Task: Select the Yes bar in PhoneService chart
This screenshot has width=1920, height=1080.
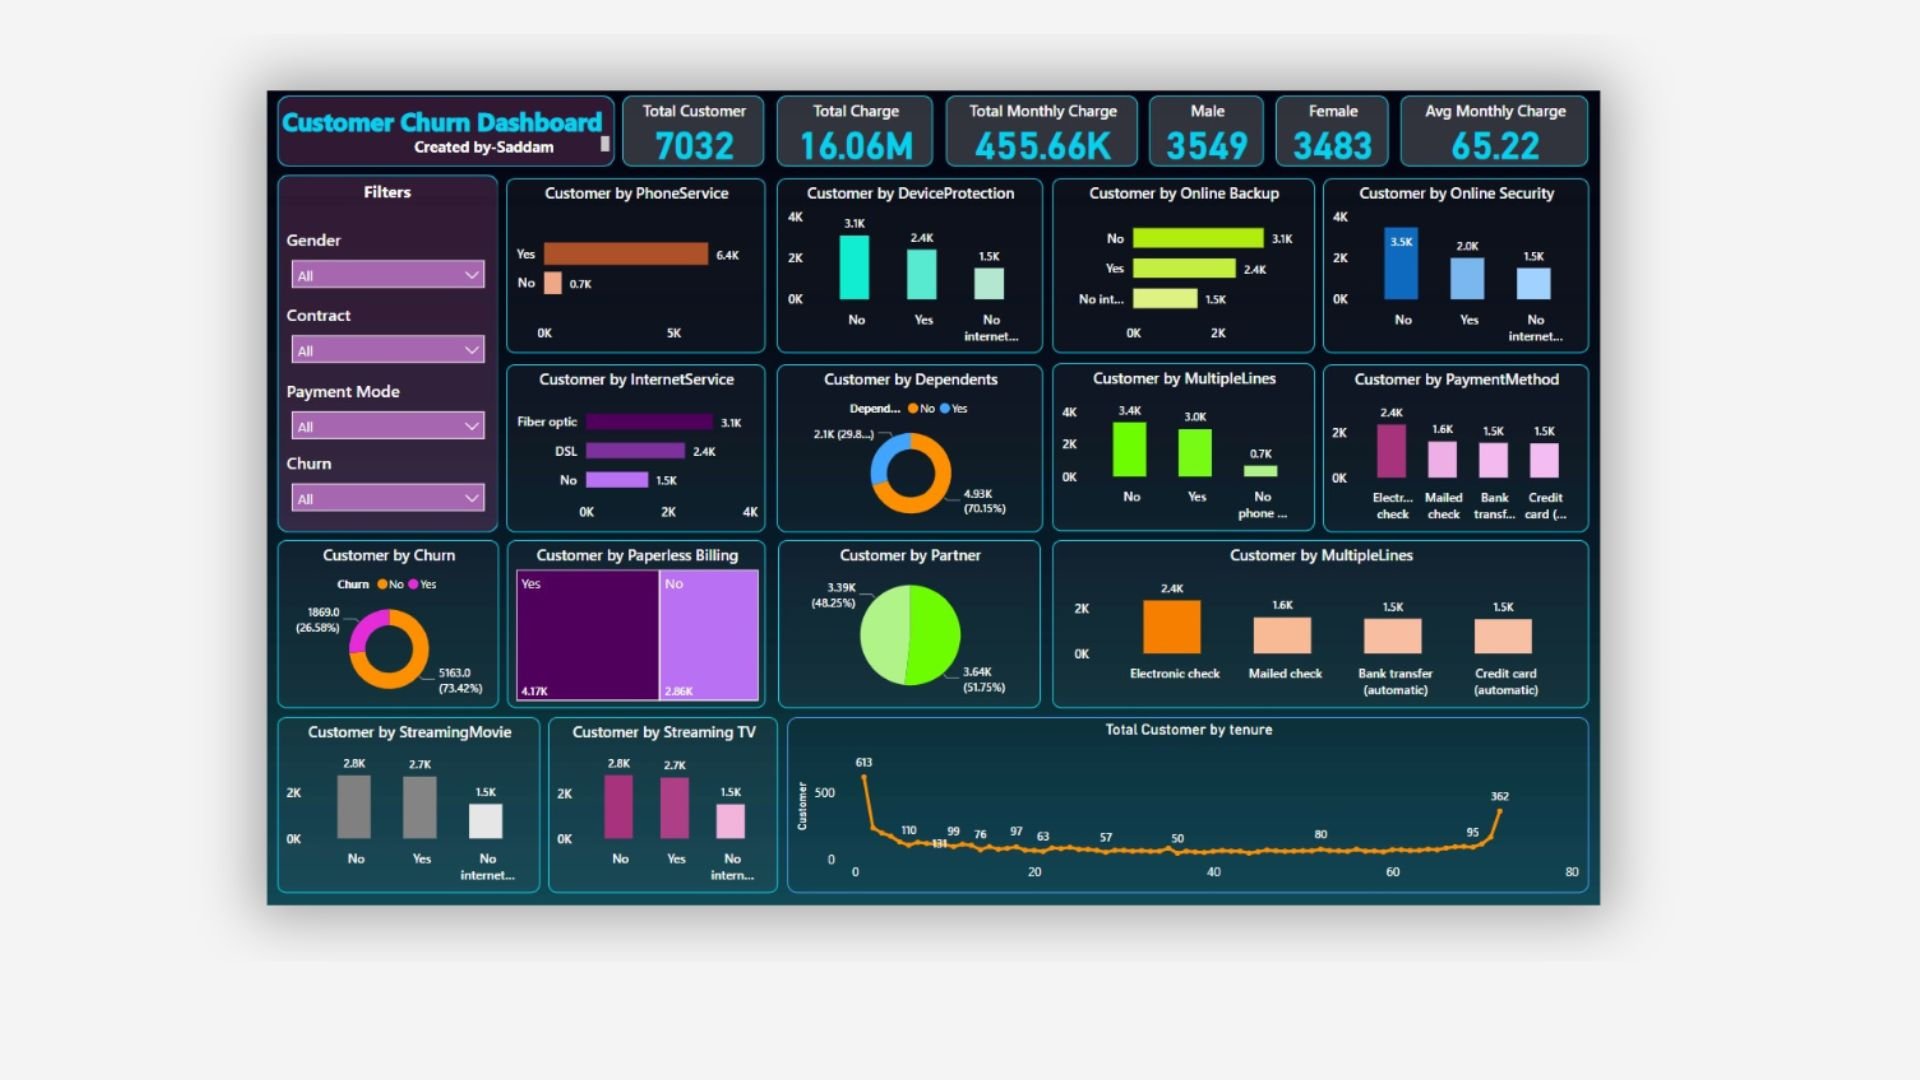Action: pos(625,255)
